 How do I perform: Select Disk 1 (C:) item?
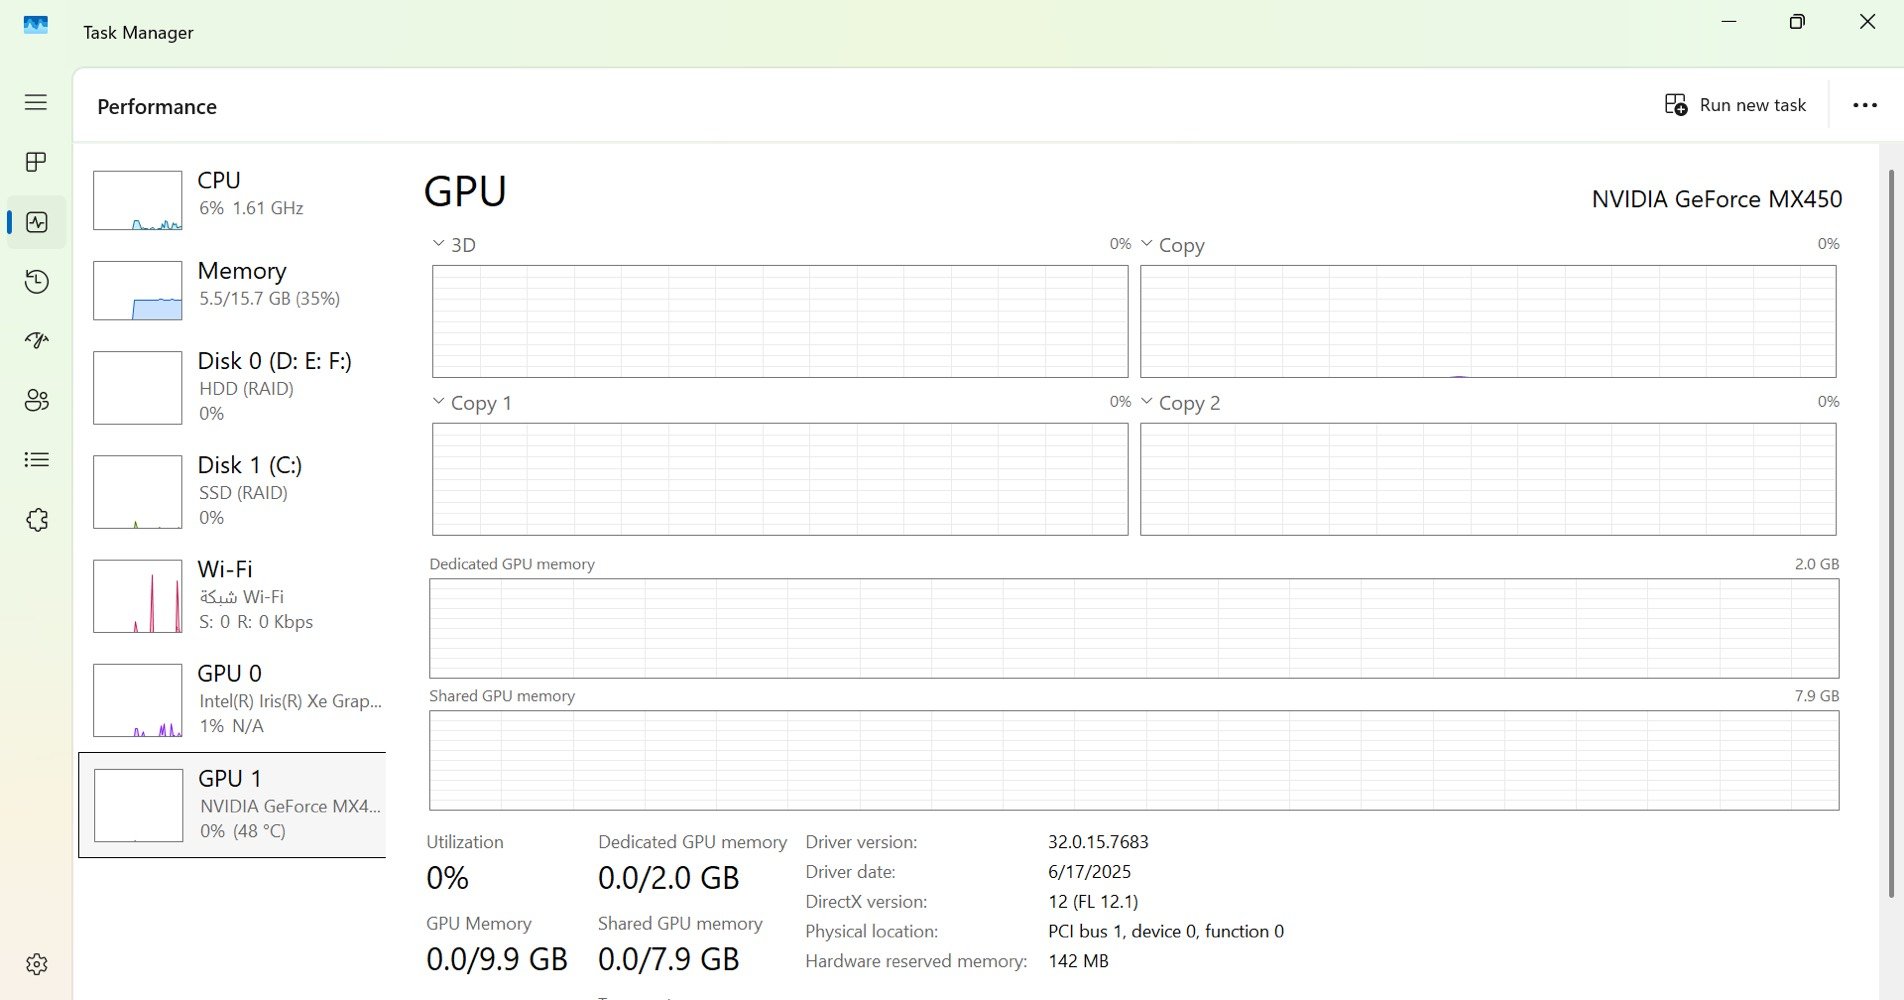(232, 491)
